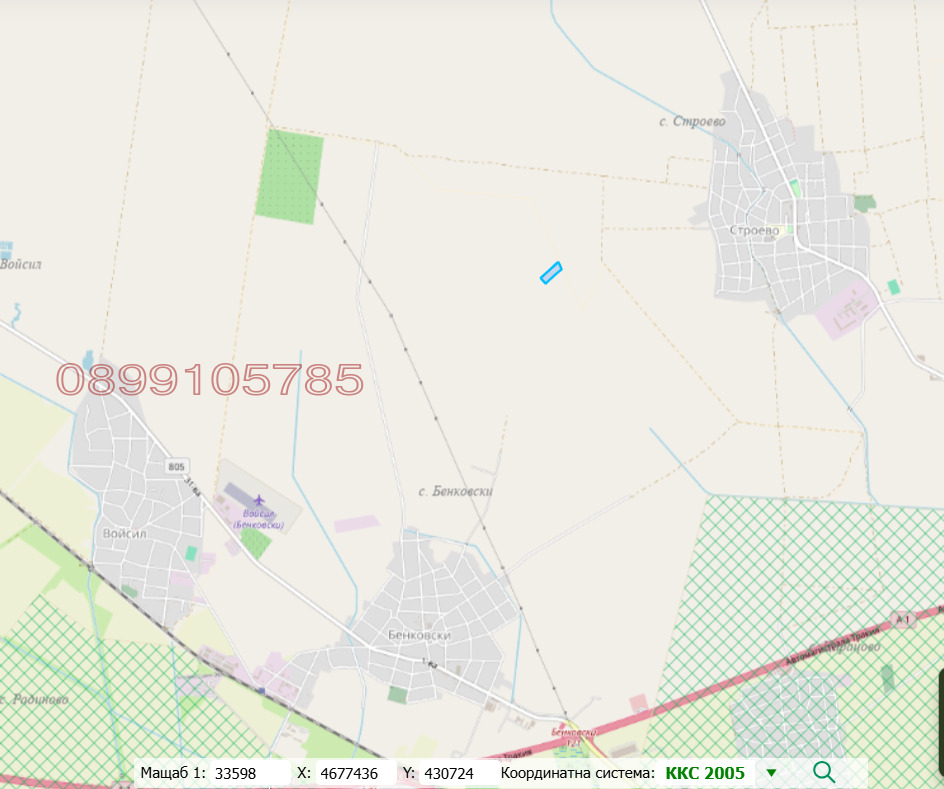Click the airport plane icon on map
Image resolution: width=944 pixels, height=789 pixels.
(259, 500)
